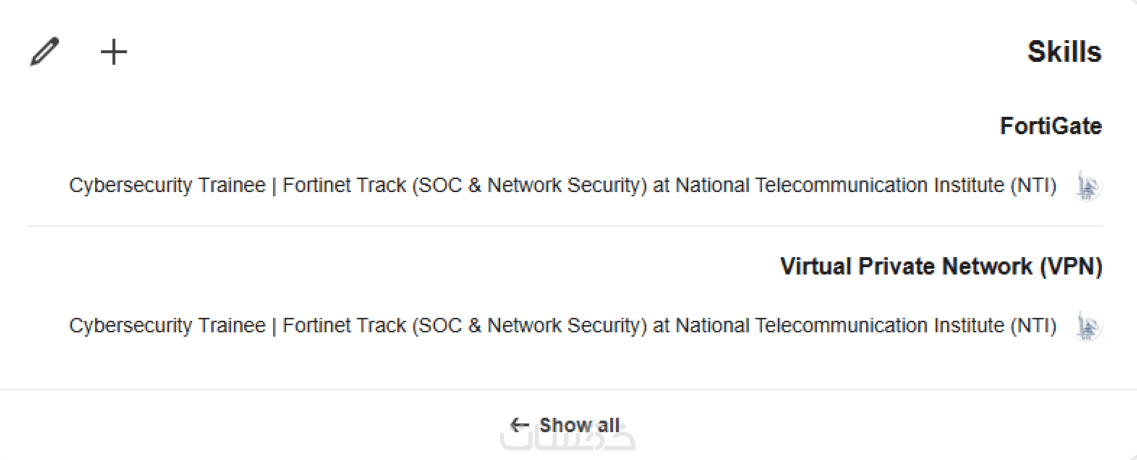The width and height of the screenshot is (1137, 460).
Task: Open the Virtual Private Network (VPN) skill
Action: tap(940, 267)
